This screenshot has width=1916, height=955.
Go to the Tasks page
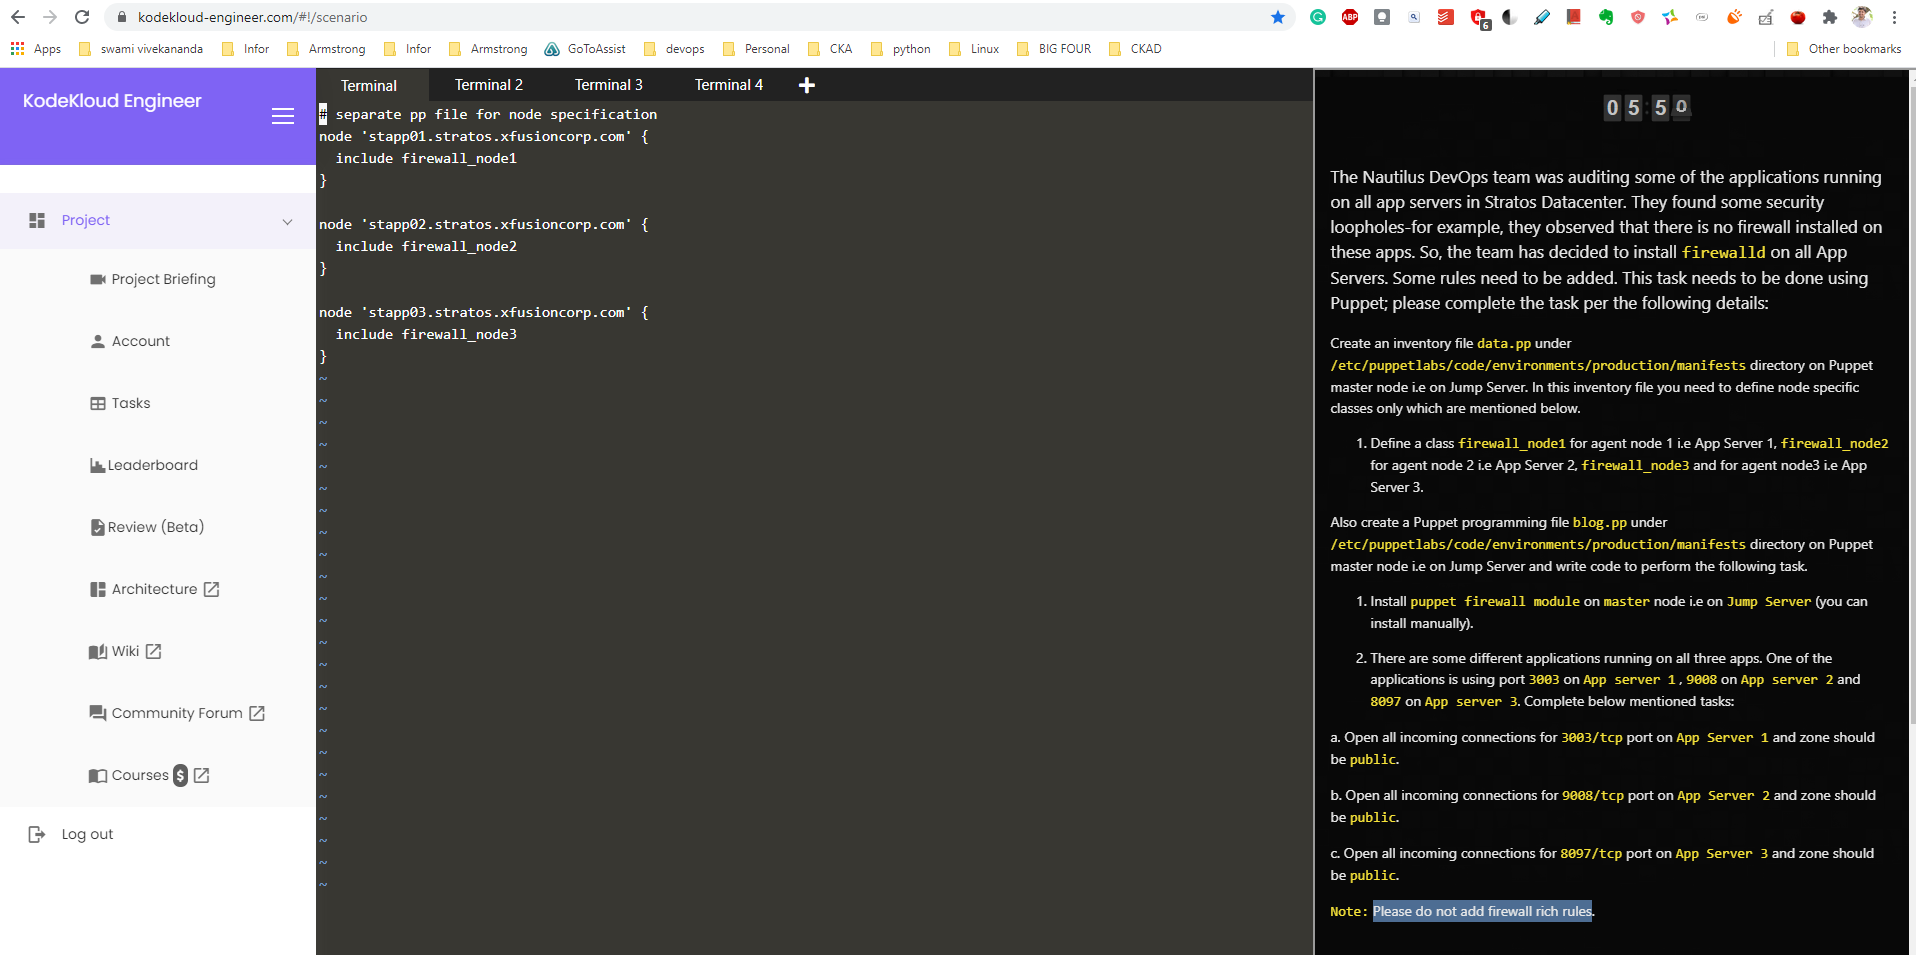(x=130, y=403)
